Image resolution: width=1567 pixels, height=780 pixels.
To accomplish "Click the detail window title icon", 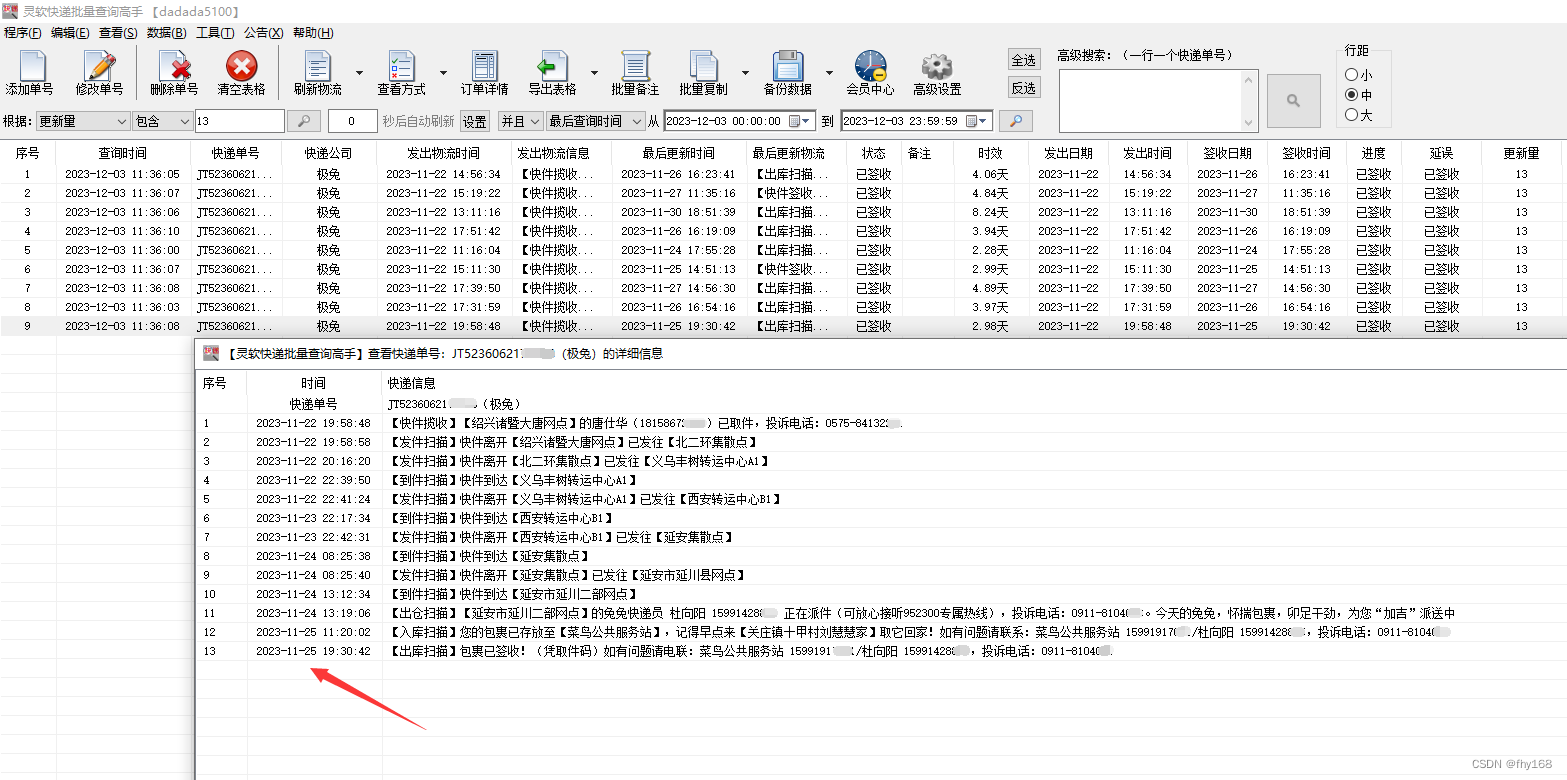I will click(211, 353).
